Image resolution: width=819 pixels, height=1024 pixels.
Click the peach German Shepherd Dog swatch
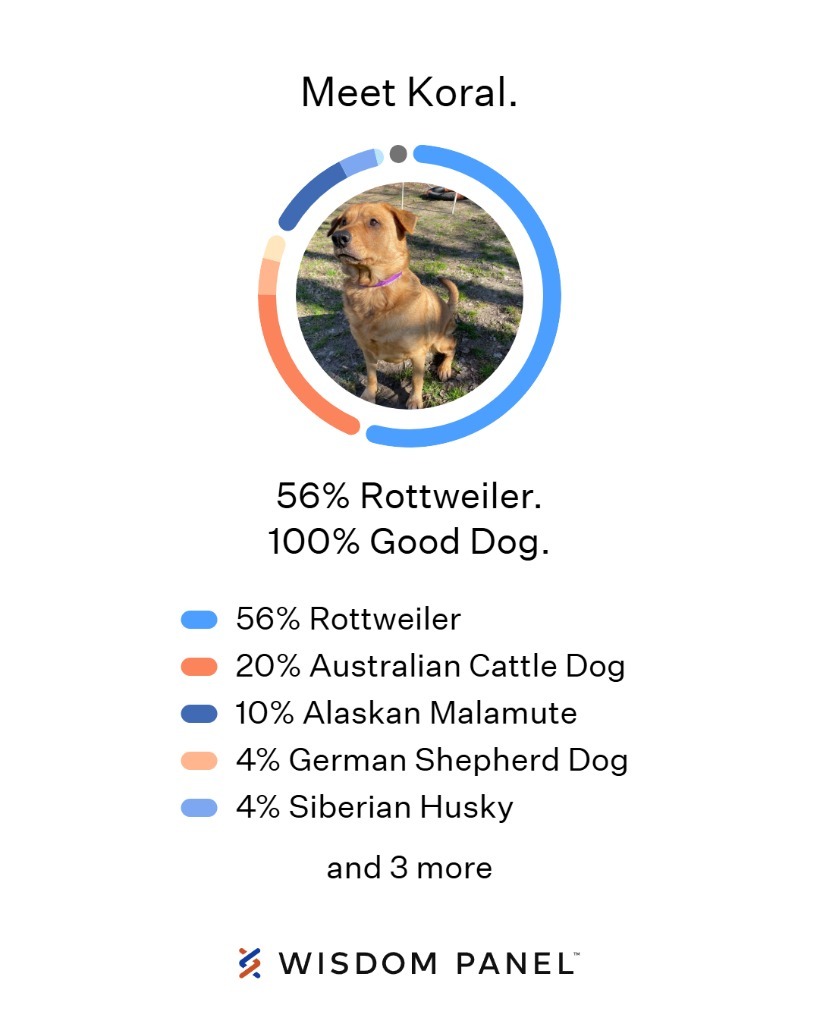pos(199,760)
